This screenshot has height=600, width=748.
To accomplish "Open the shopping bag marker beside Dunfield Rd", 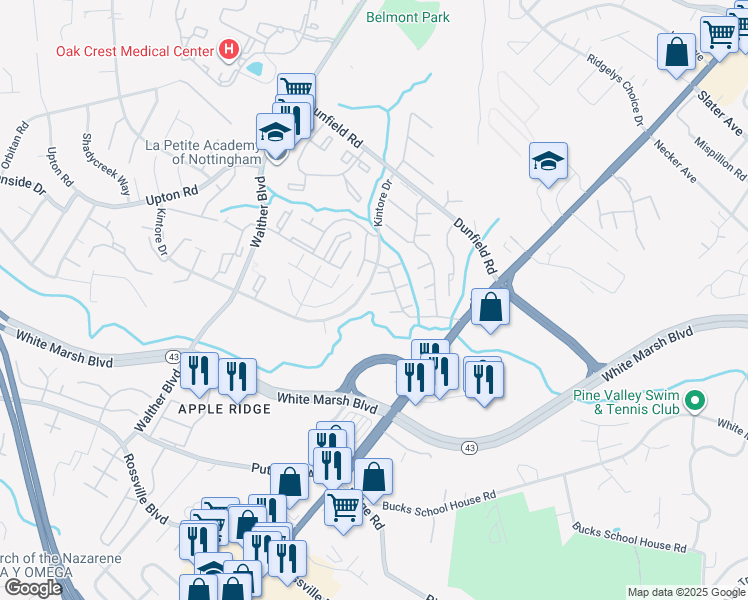I will [x=490, y=308].
